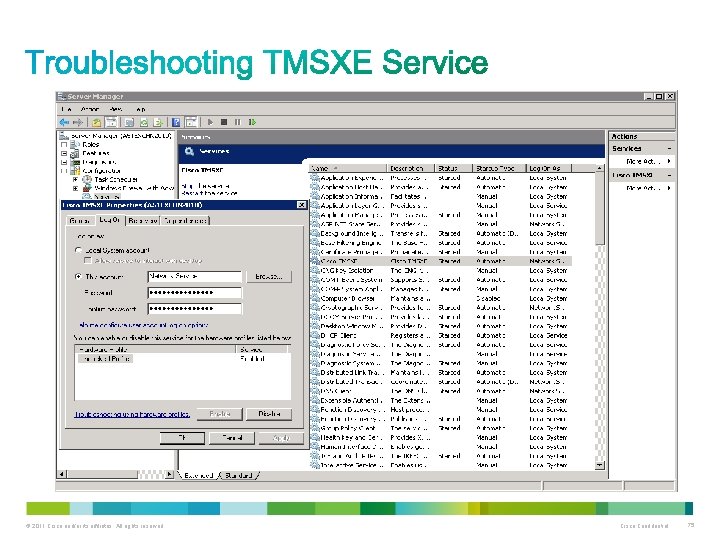Image resolution: width=720 pixels, height=540 pixels.
Task: Click Cancel in the Properties dialog
Action: (x=232, y=438)
